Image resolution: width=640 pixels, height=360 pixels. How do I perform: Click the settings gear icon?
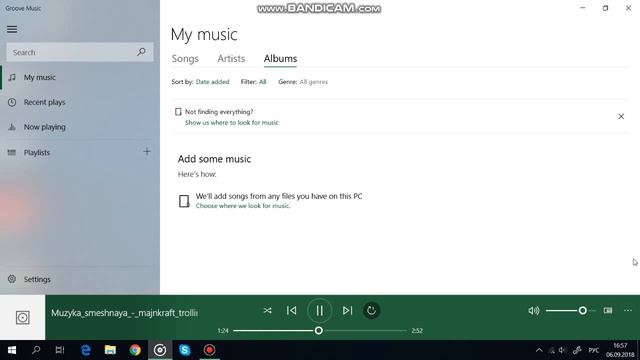[x=12, y=279]
